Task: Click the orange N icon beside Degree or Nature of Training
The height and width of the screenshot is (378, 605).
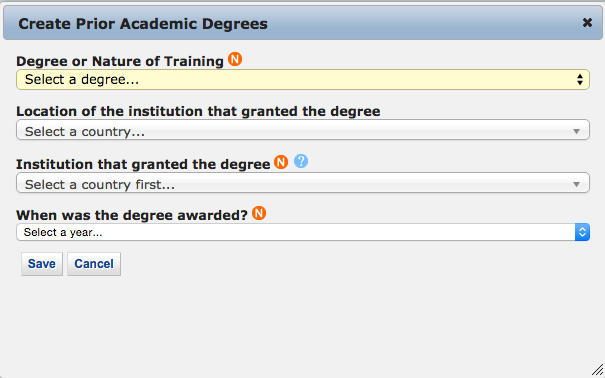Action: [235, 59]
